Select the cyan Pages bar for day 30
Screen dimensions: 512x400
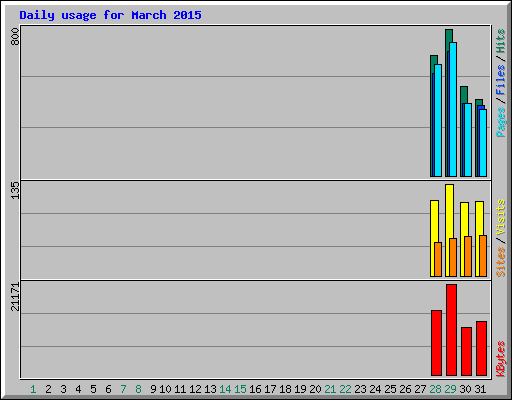[468, 140]
